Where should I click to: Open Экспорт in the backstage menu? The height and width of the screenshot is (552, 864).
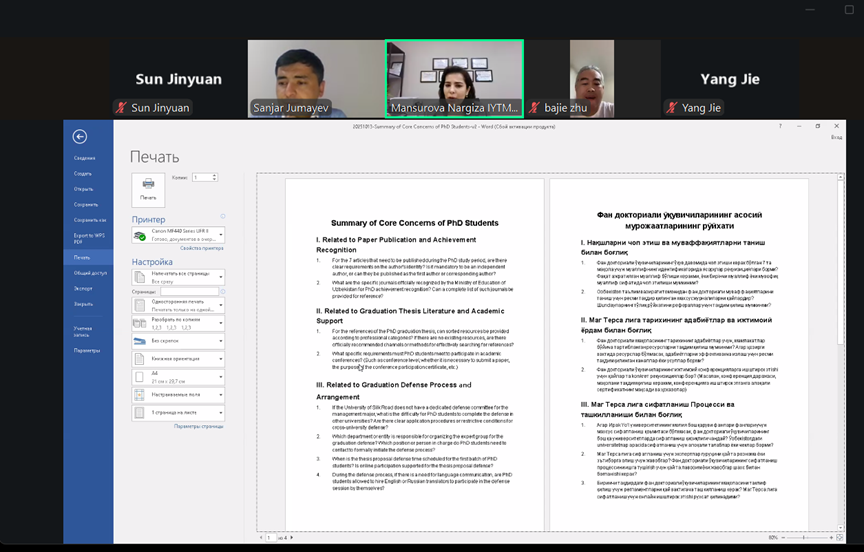click(x=82, y=288)
